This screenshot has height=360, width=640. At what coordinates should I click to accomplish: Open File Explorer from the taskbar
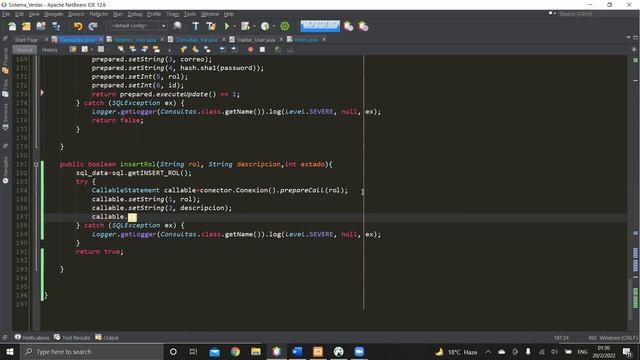pyautogui.click(x=256, y=352)
